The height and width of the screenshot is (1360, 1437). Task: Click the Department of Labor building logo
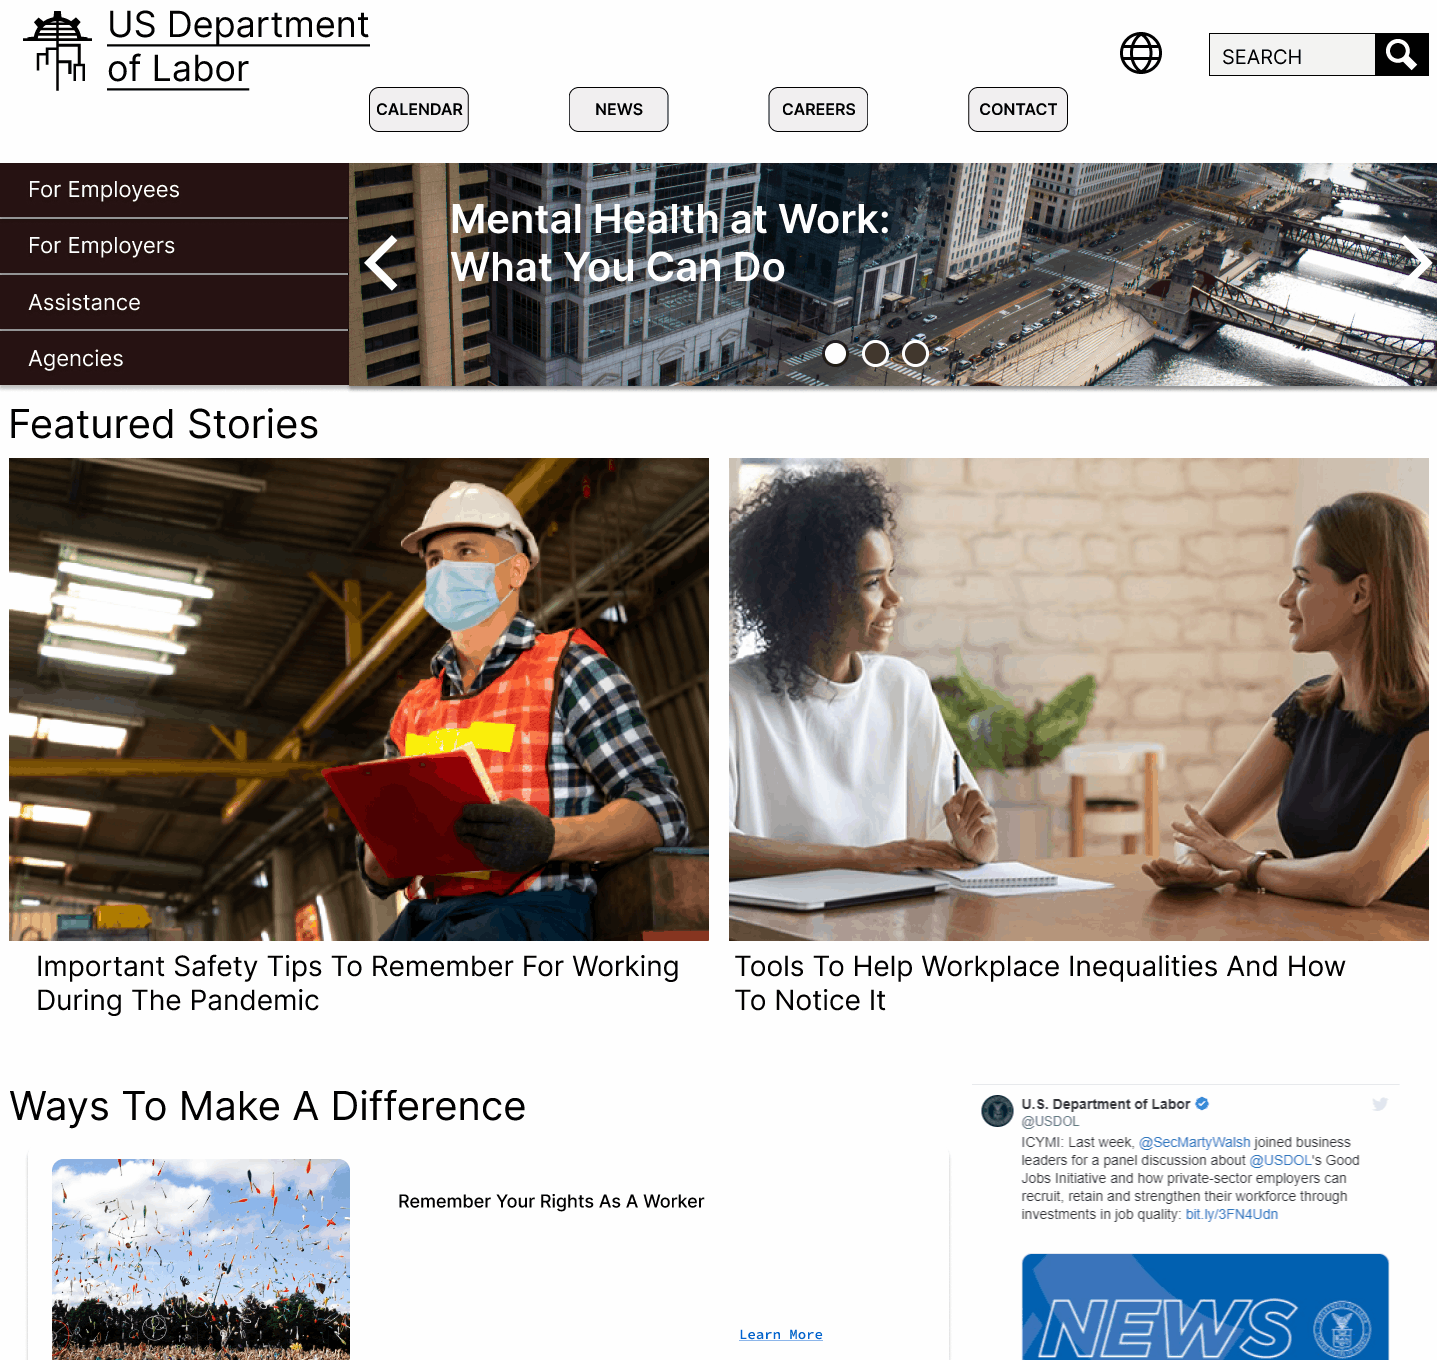(x=58, y=50)
